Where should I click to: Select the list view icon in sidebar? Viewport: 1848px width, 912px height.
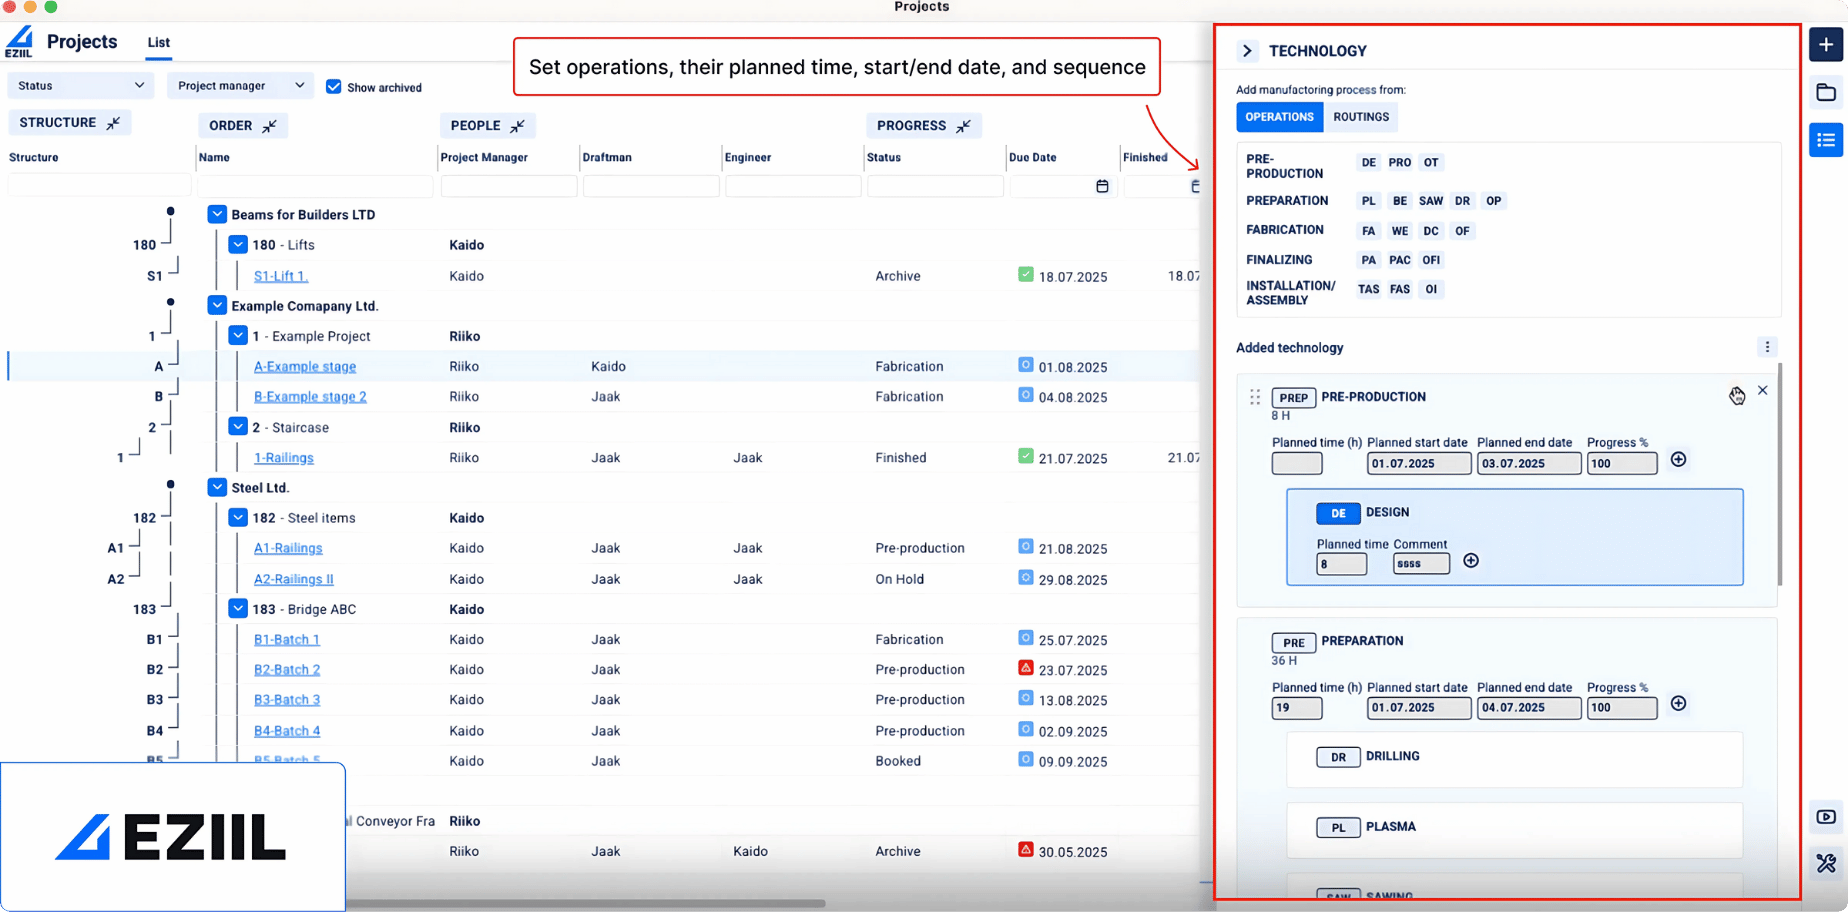coord(1826,141)
